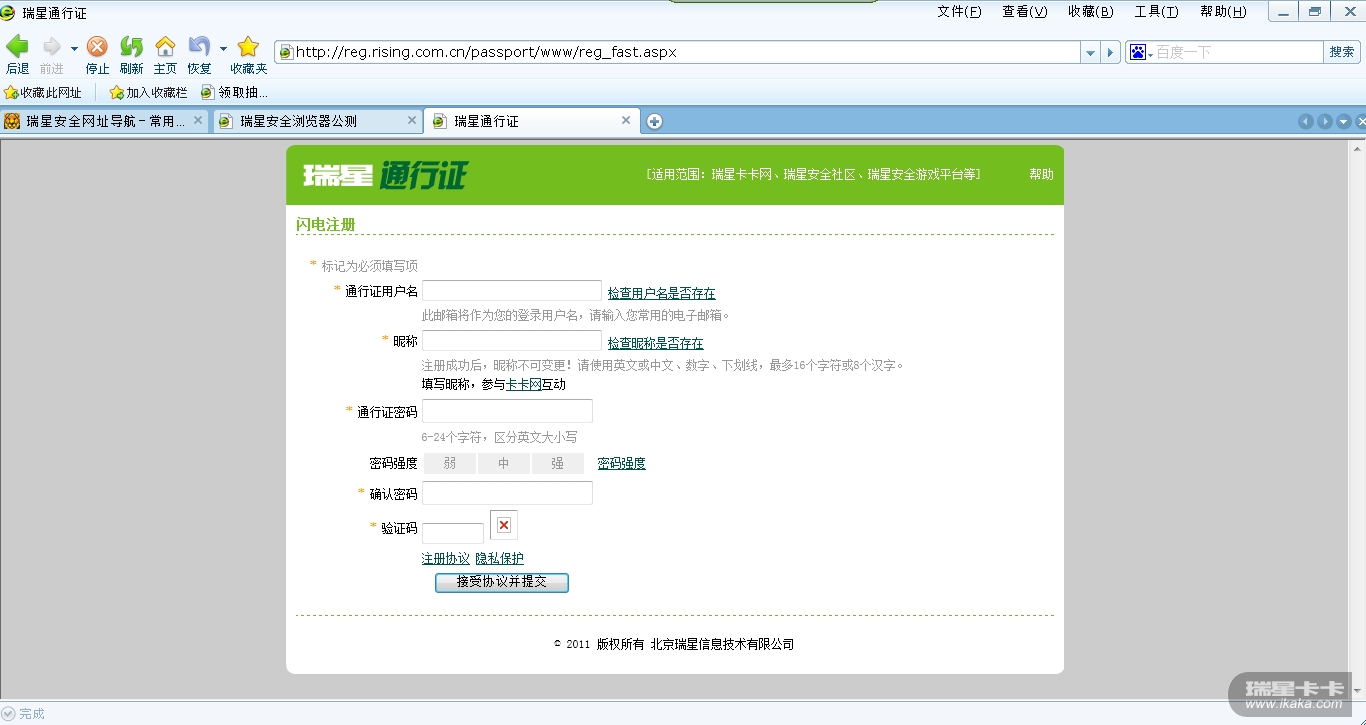Open the 领取抽... bookmark

[234, 92]
